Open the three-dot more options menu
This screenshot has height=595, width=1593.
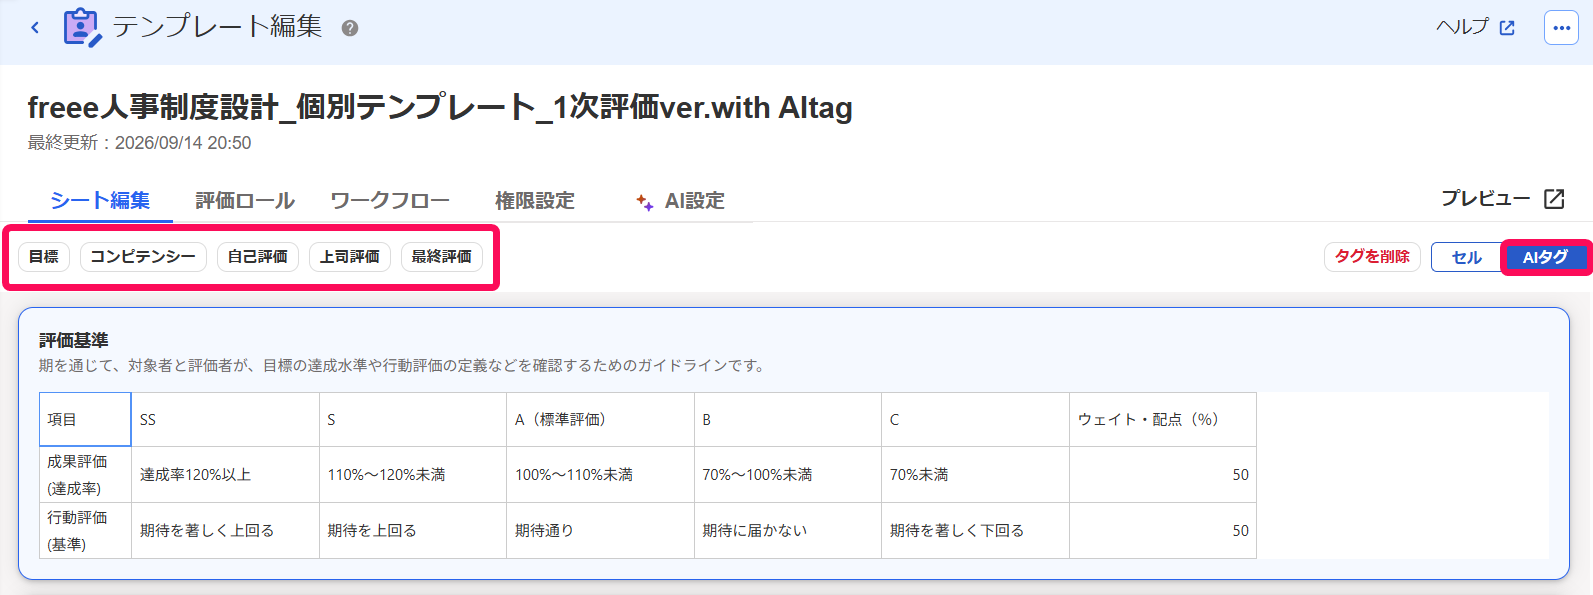tap(1562, 28)
